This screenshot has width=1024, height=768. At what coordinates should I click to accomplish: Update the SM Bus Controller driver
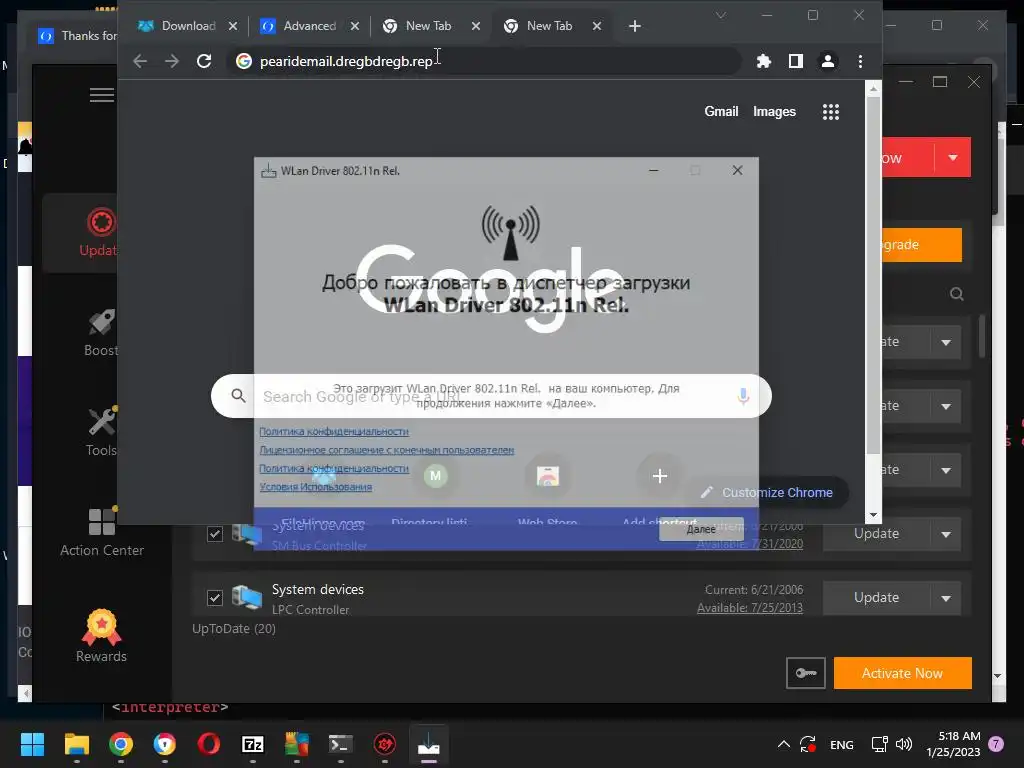pyautogui.click(x=876, y=534)
